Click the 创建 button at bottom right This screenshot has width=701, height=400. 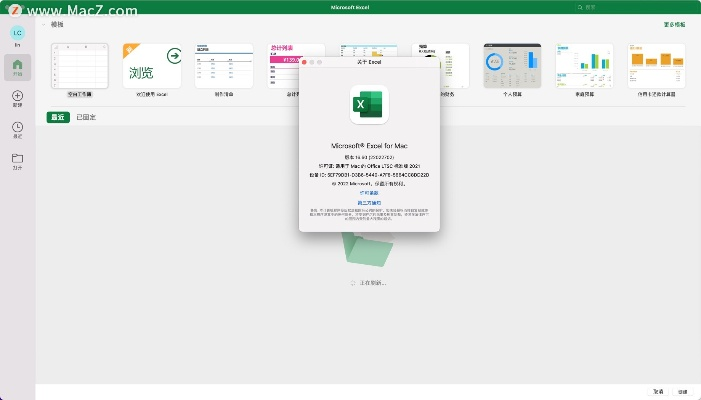point(682,391)
